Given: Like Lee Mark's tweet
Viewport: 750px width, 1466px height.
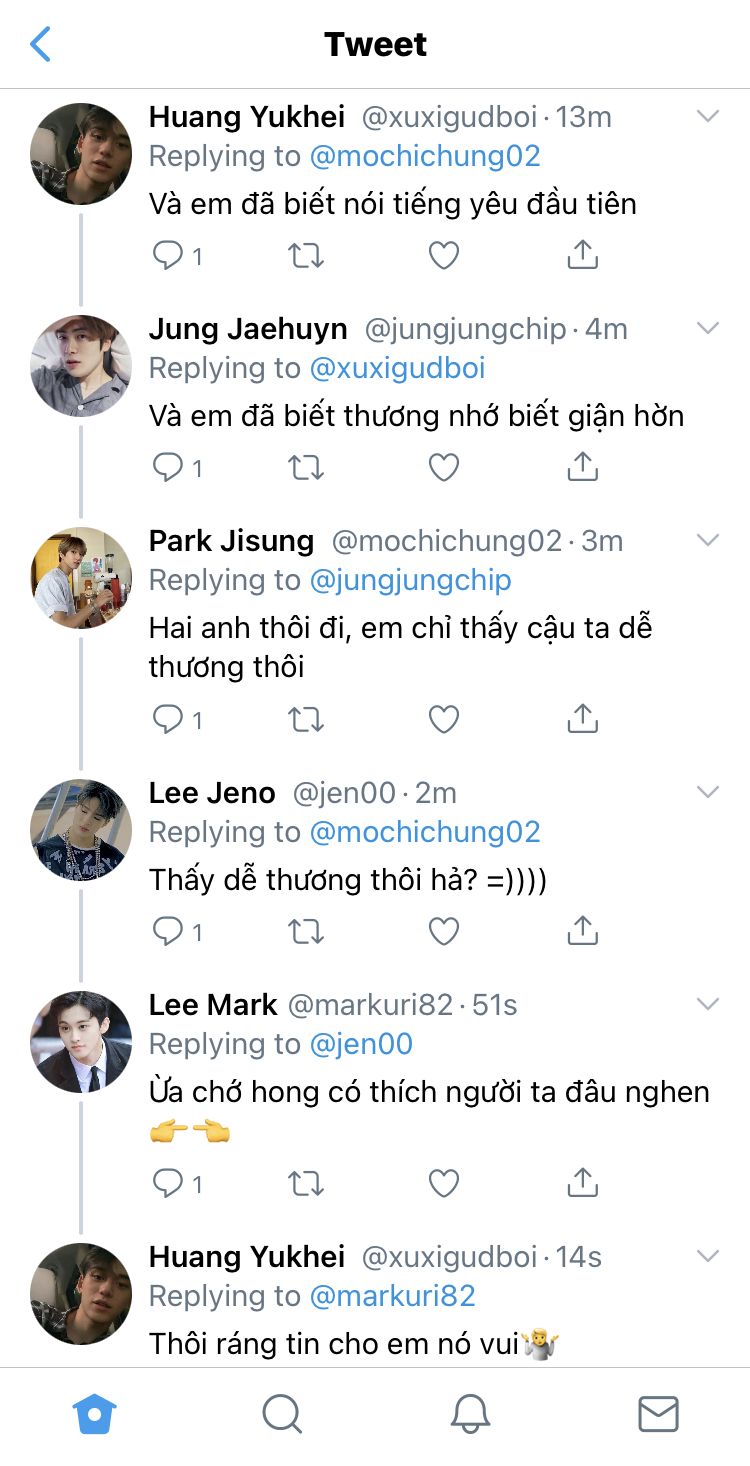Looking at the screenshot, I should click(x=443, y=1184).
